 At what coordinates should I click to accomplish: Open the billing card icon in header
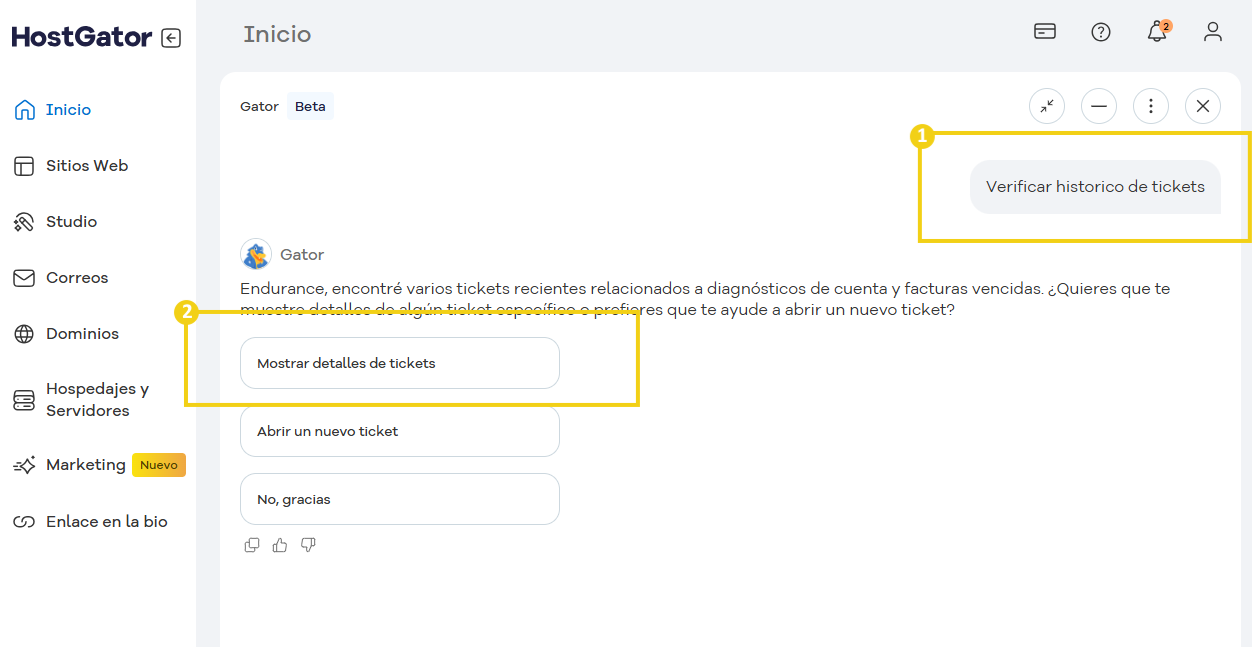click(x=1045, y=32)
